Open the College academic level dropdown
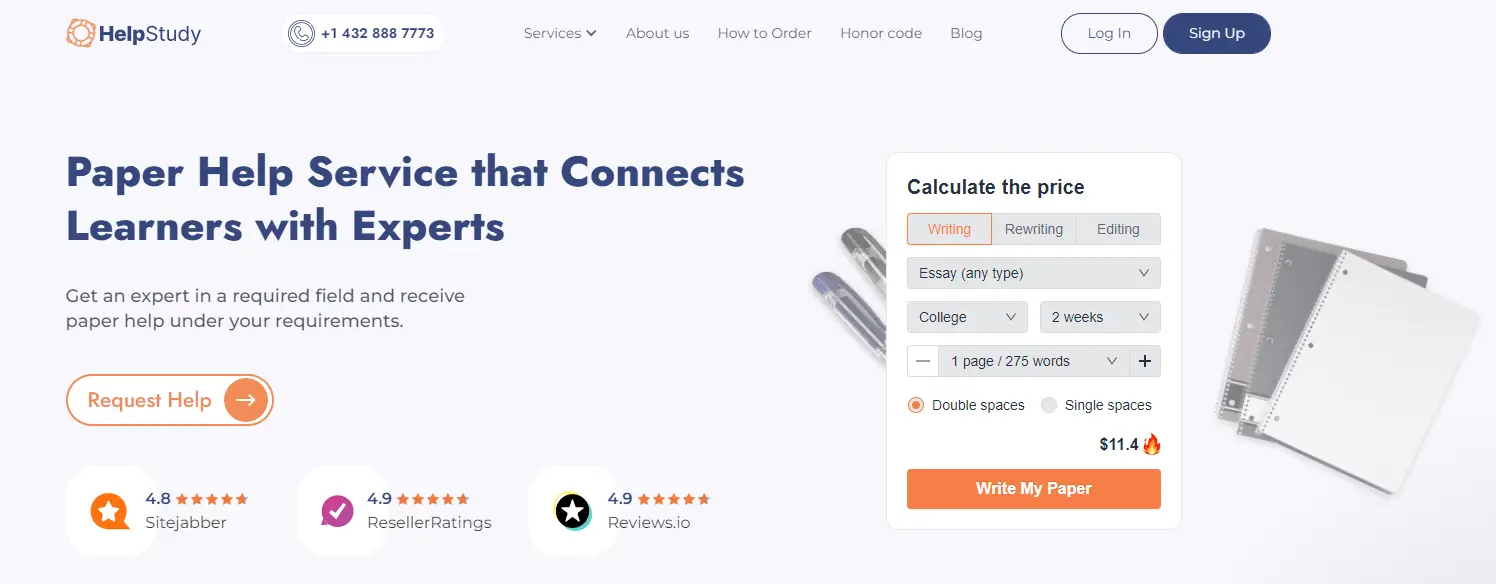 point(966,317)
